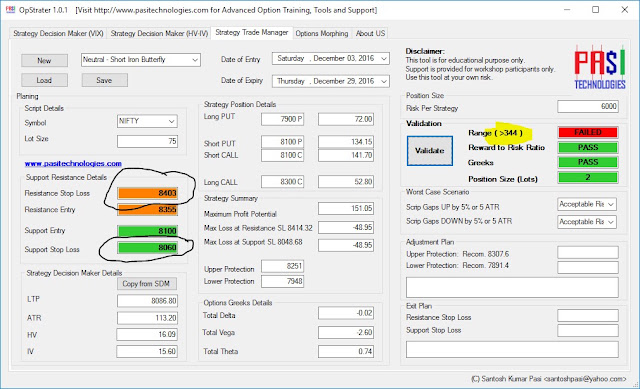Open the Date of Entry date picker
Screen dimensions: 640x389
tap(384, 59)
